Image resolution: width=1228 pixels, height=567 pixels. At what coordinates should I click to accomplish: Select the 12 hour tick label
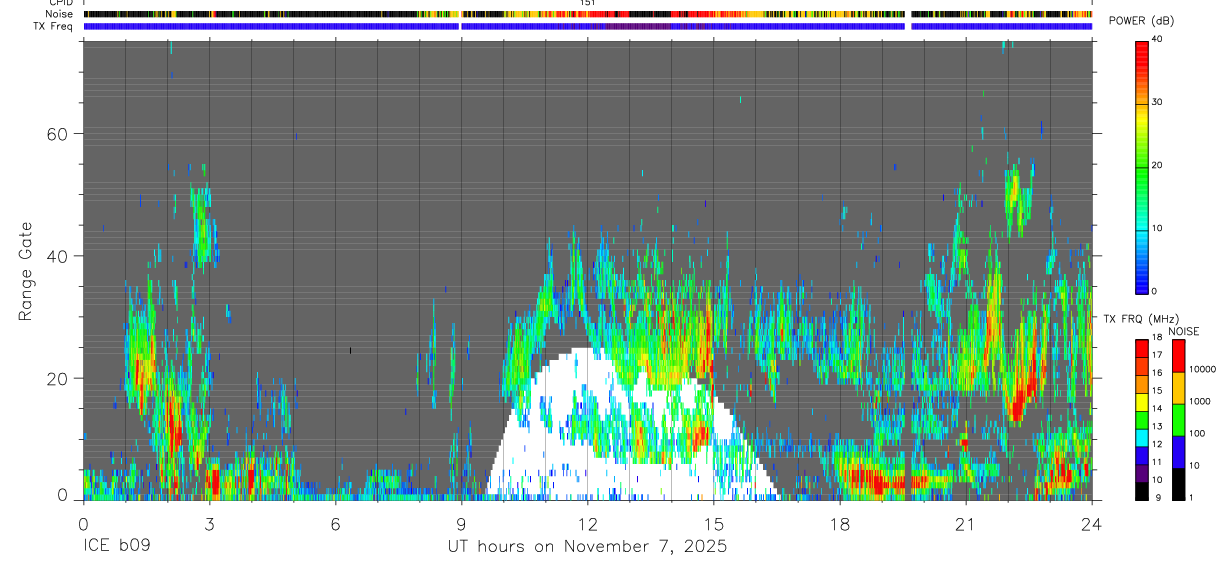(x=587, y=524)
